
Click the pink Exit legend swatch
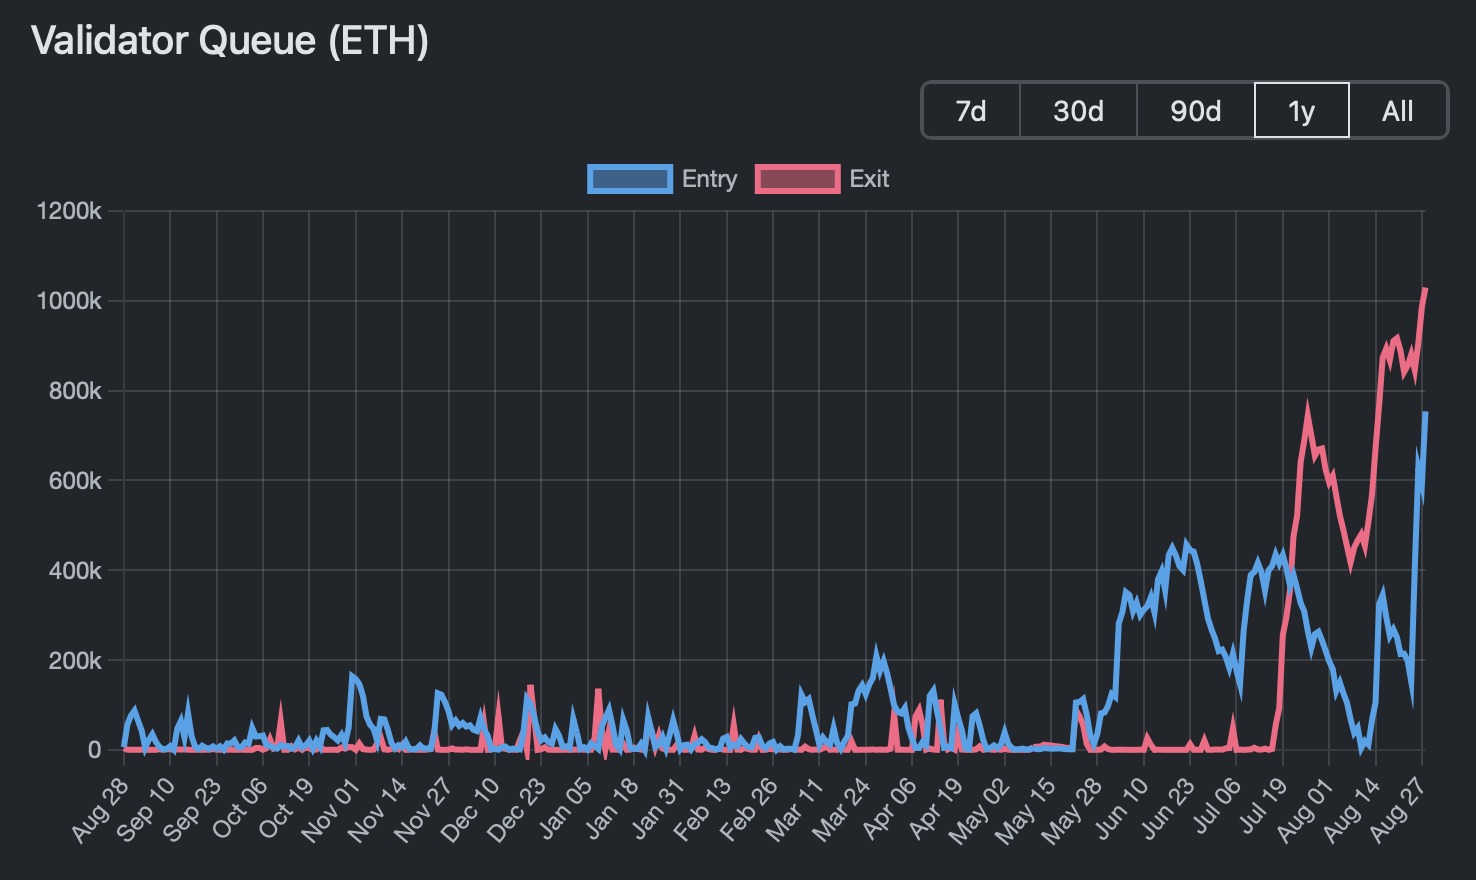point(797,178)
